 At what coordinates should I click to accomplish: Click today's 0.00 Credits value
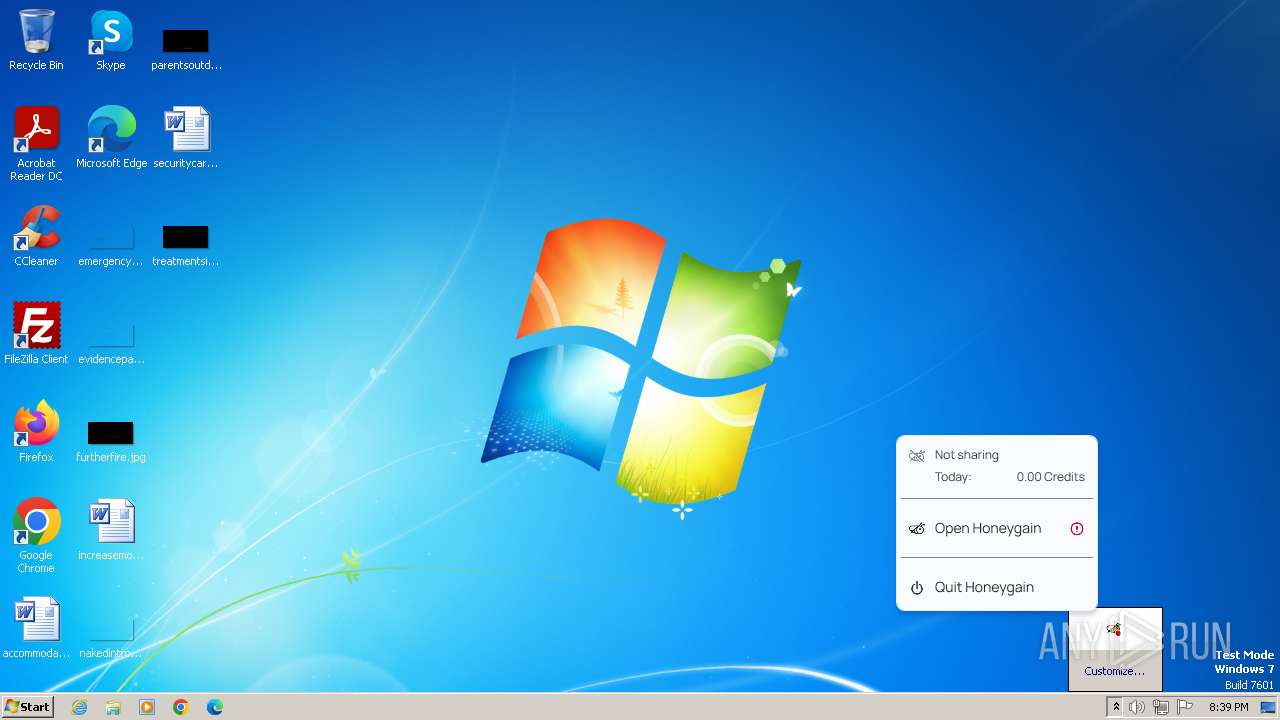(x=1050, y=477)
